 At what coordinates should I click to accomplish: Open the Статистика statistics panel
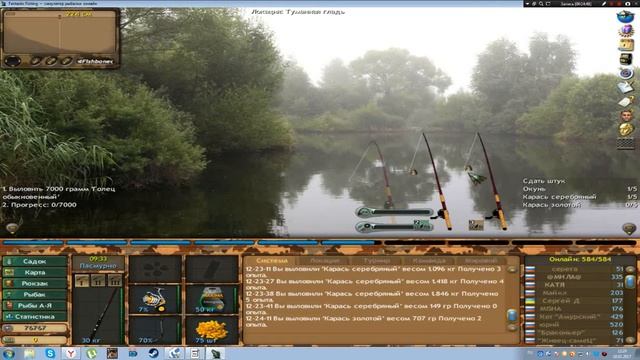(35, 316)
